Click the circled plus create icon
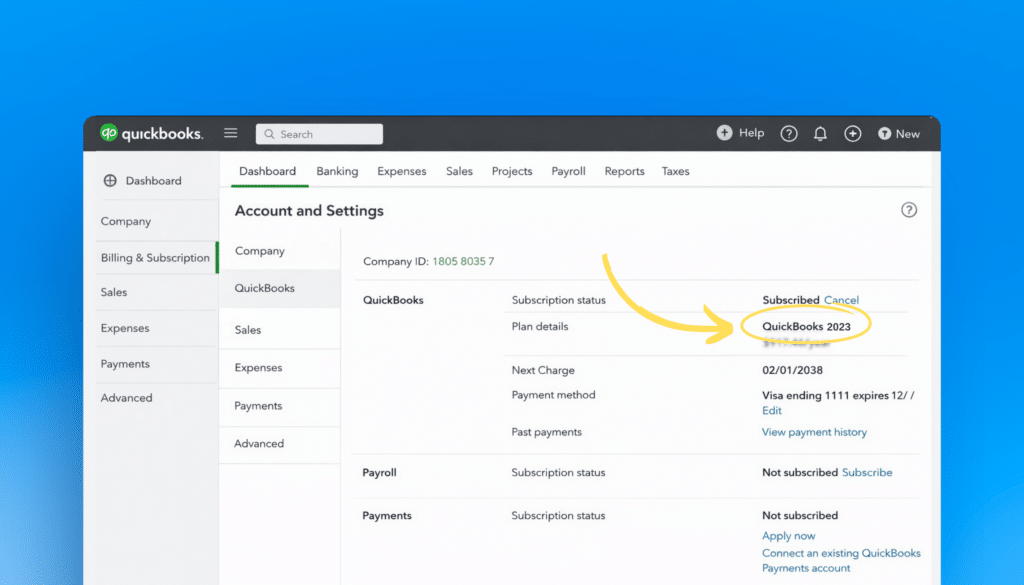 click(x=852, y=134)
